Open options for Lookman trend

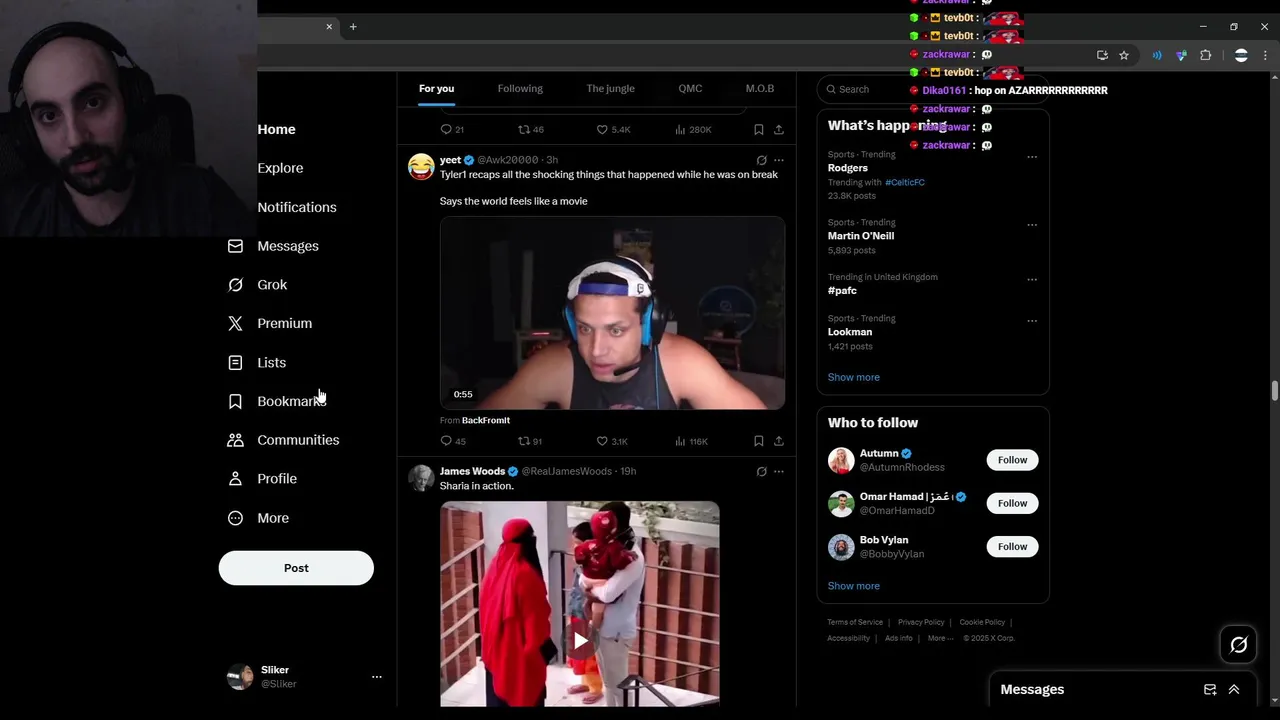(x=1032, y=321)
